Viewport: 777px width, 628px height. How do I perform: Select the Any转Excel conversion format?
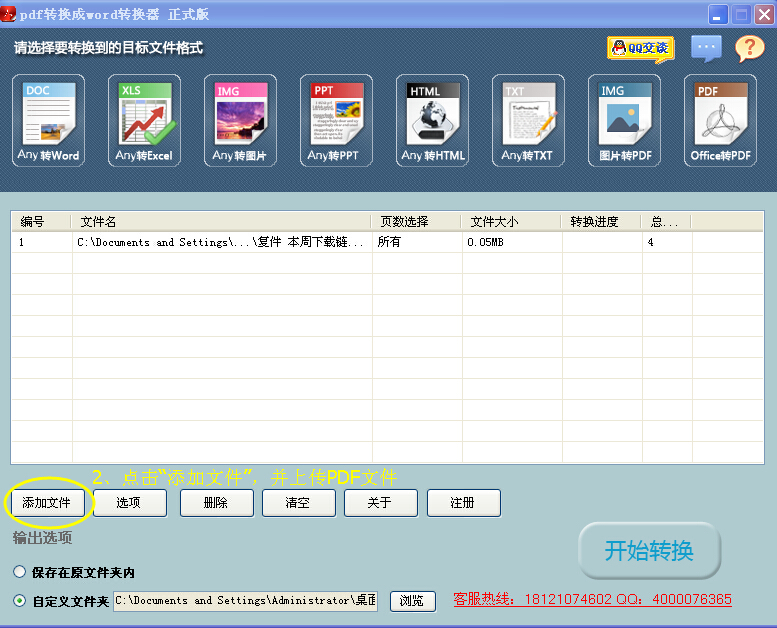click(x=144, y=120)
